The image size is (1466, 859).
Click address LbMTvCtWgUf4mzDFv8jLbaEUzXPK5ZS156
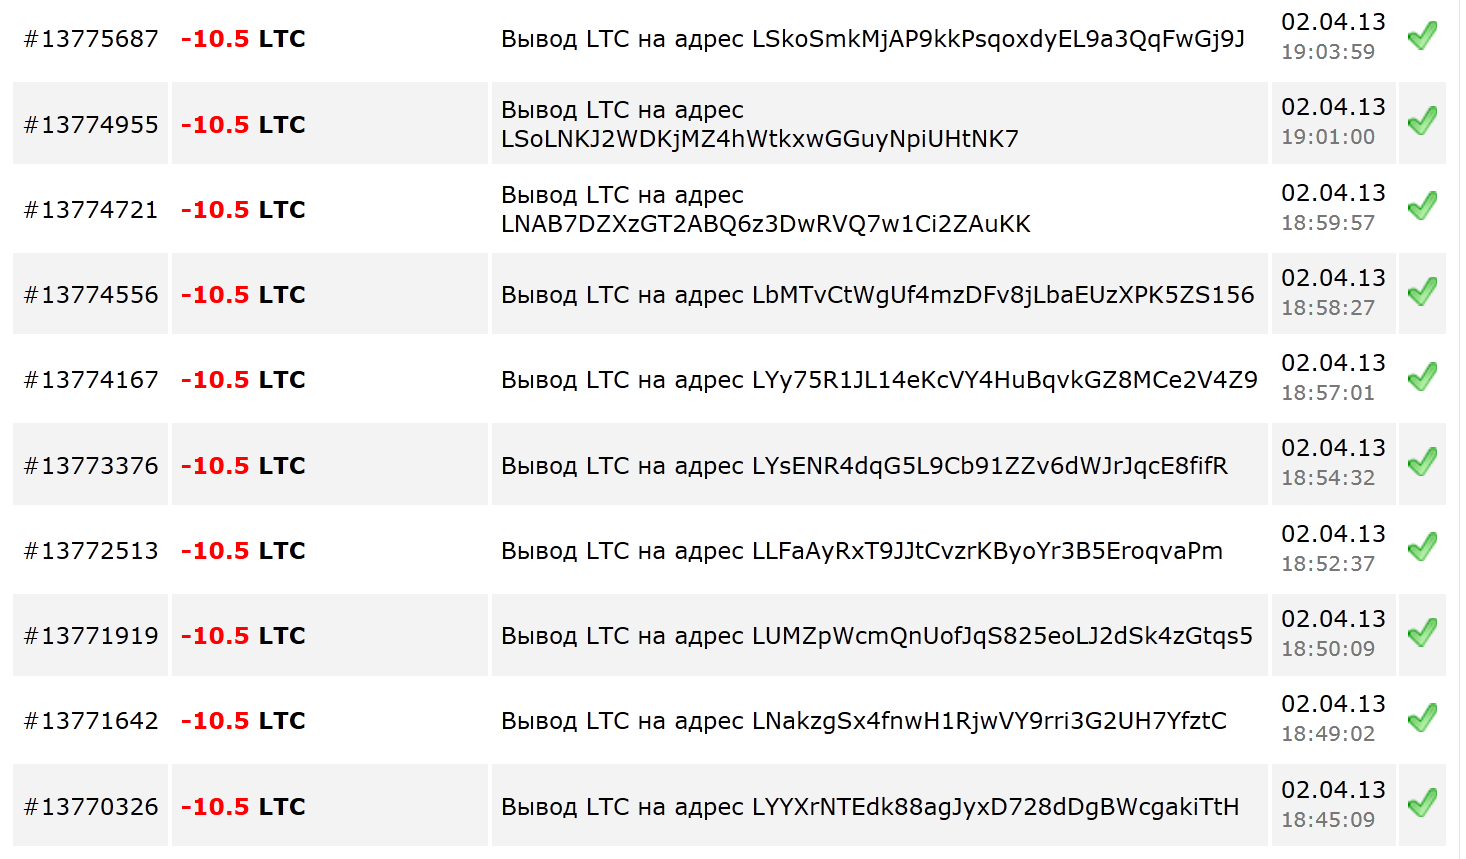point(1003,295)
